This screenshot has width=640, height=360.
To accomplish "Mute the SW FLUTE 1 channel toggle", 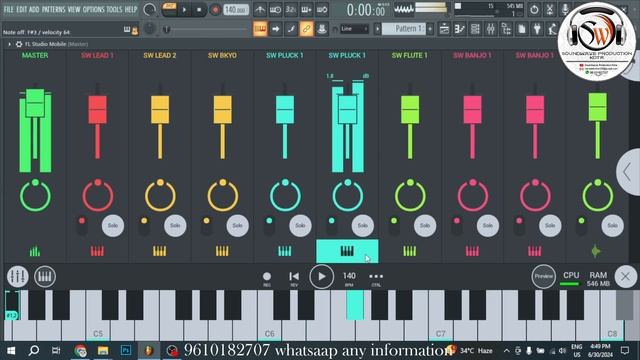I will click(394, 225).
